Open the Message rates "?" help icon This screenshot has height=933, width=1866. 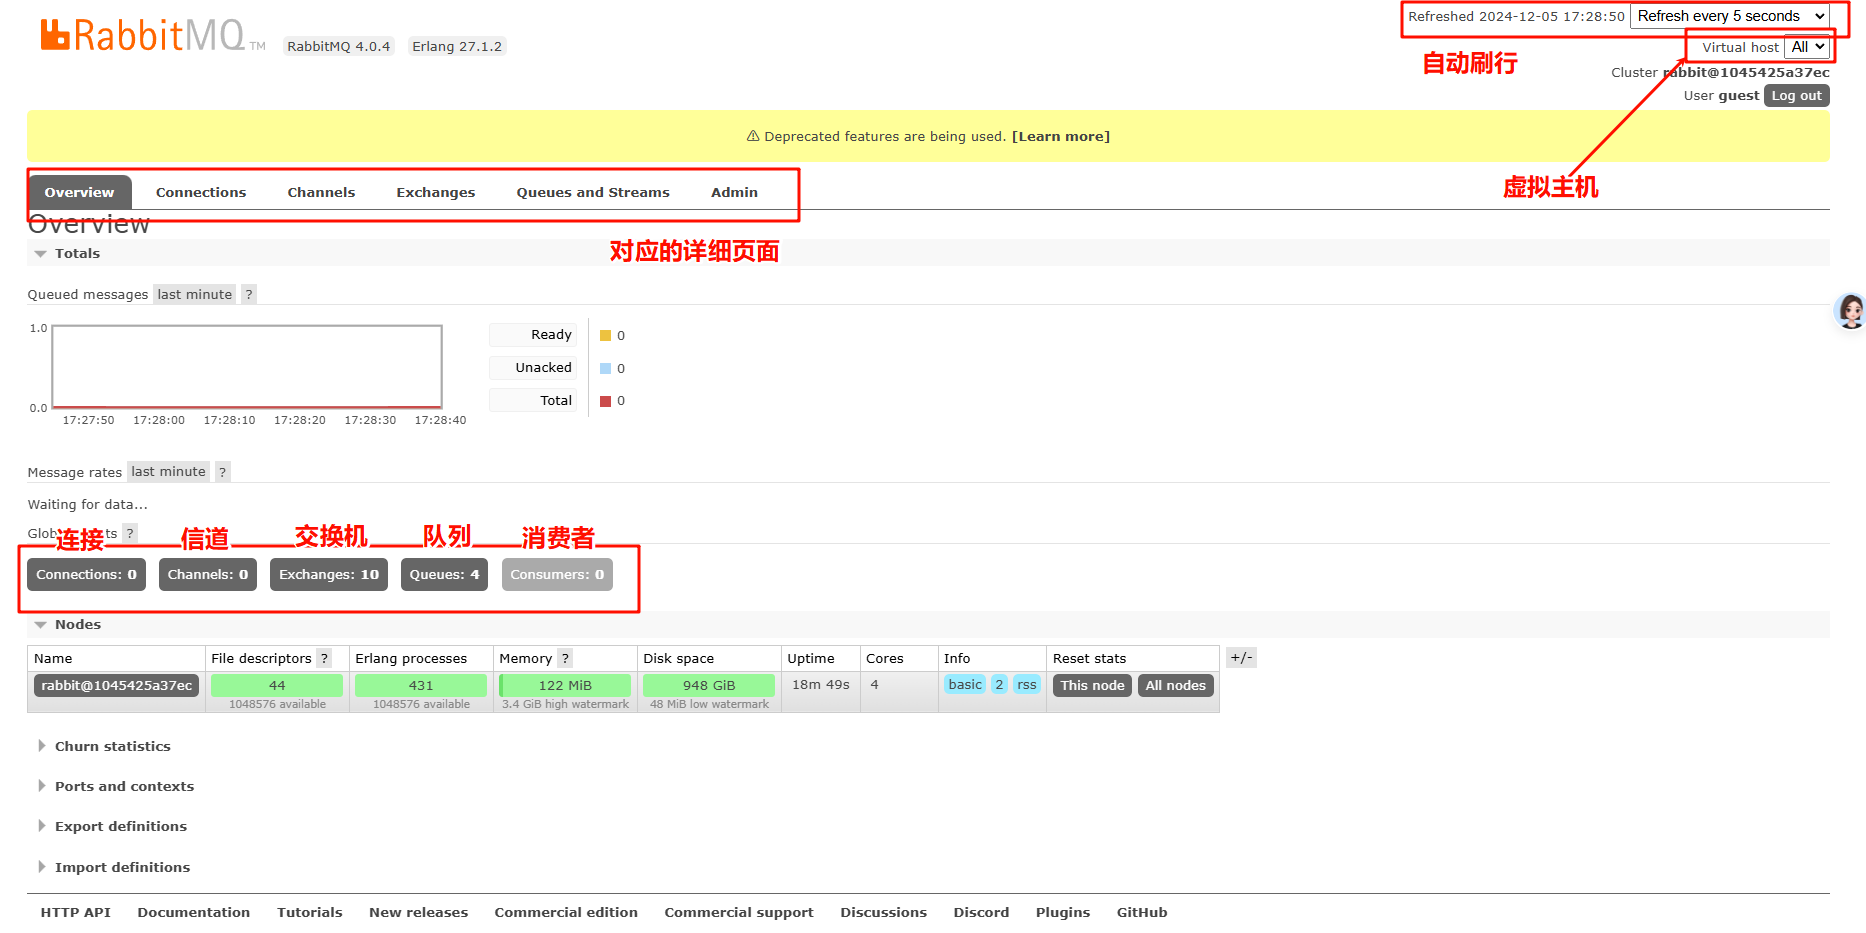(x=222, y=471)
